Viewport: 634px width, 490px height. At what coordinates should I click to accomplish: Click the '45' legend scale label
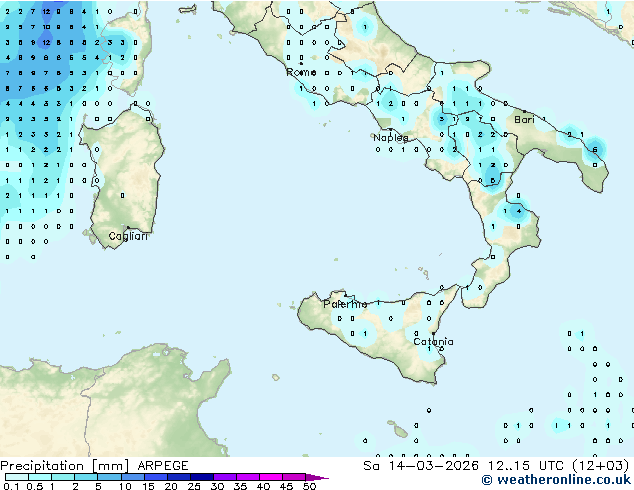click(x=286, y=486)
